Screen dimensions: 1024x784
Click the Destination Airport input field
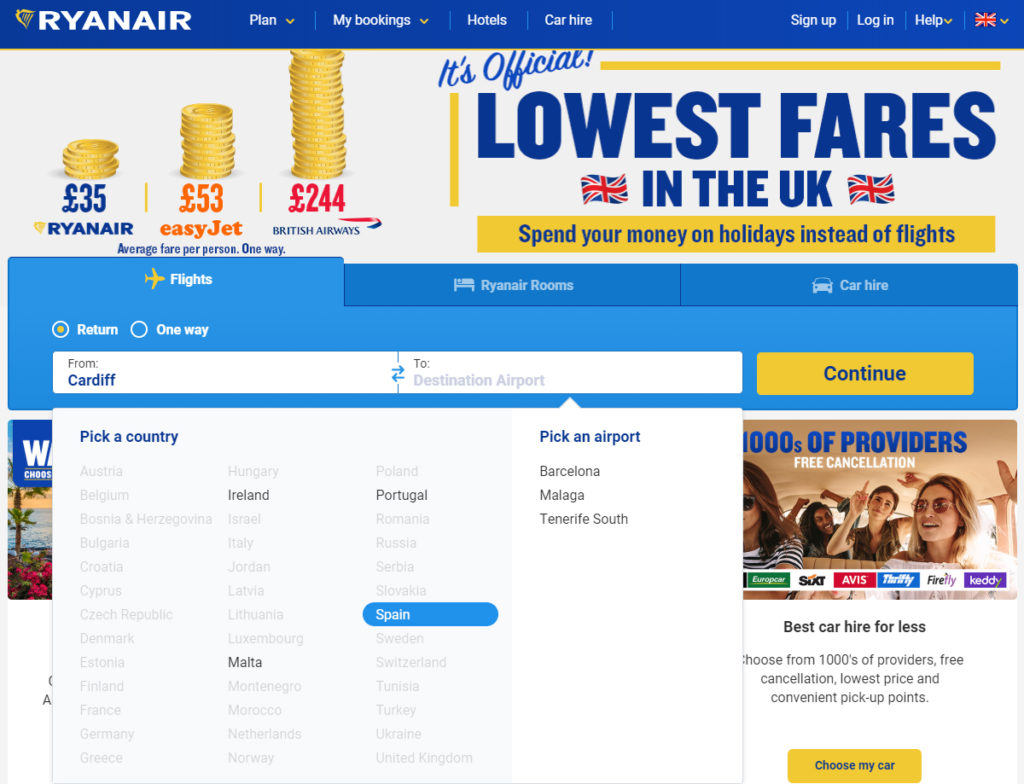pyautogui.click(x=570, y=373)
